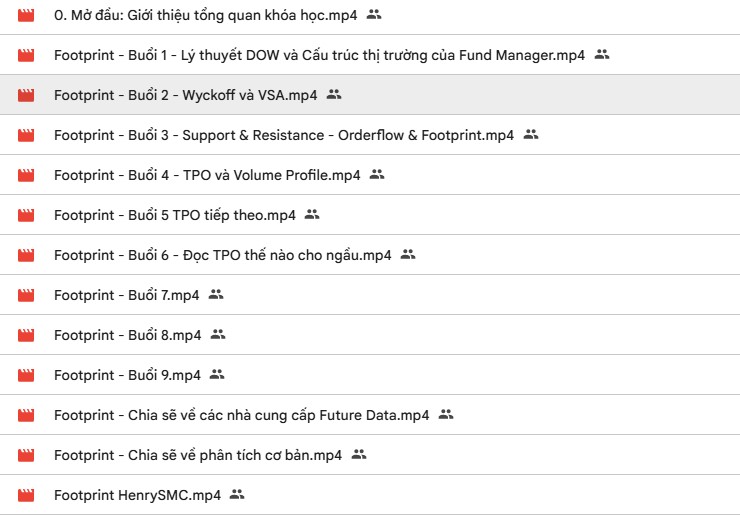The height and width of the screenshot is (516, 740).
Task: Click shared icon on Future Data file
Action: tap(446, 415)
